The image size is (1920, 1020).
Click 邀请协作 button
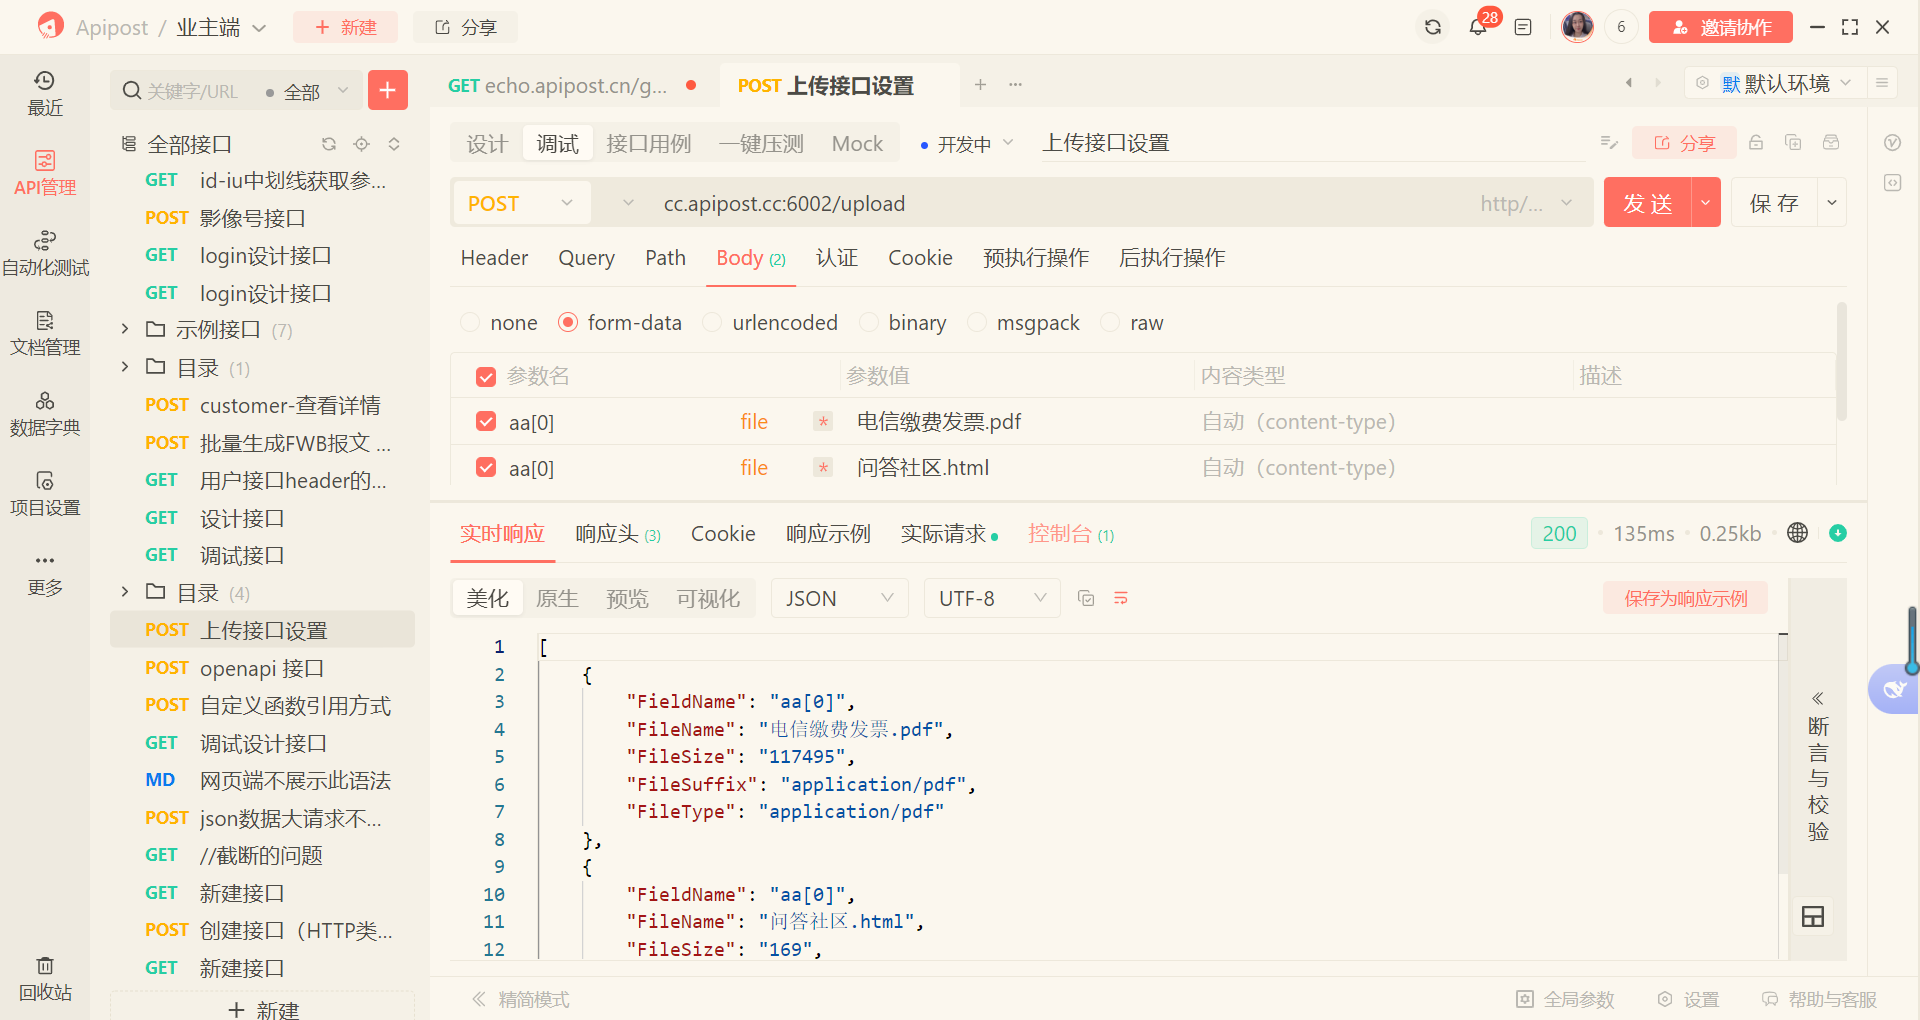coord(1721,27)
